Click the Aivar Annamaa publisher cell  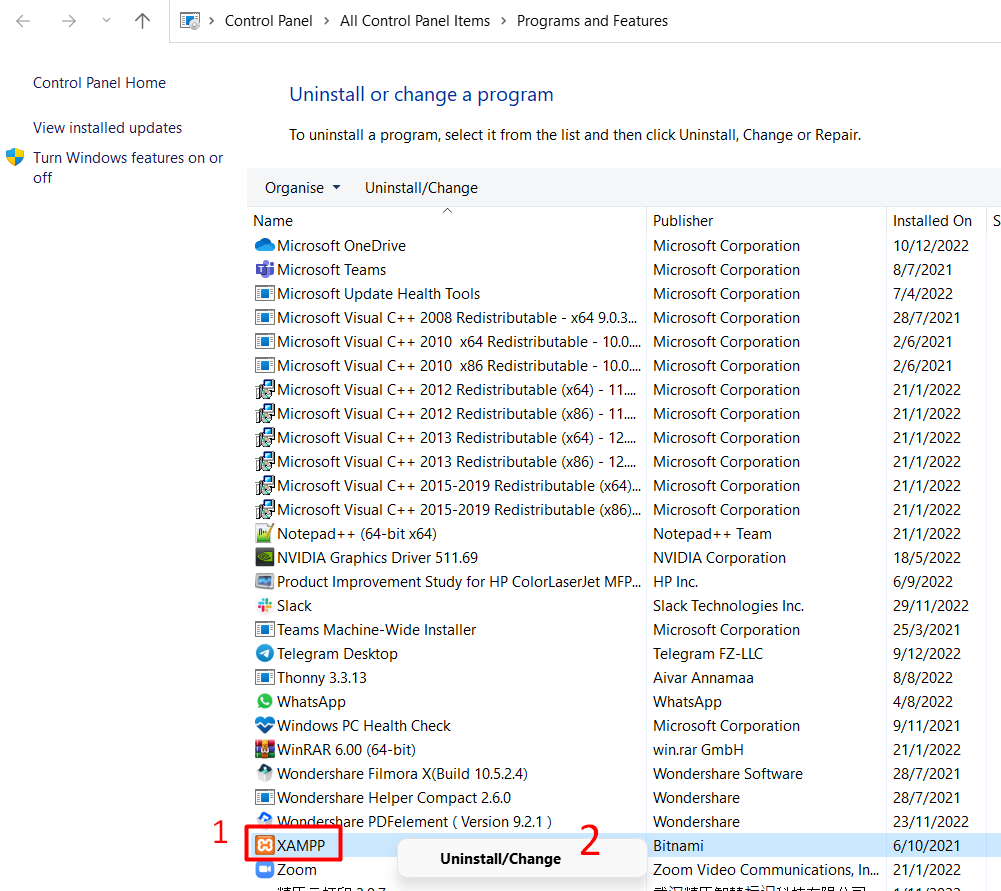(x=703, y=678)
